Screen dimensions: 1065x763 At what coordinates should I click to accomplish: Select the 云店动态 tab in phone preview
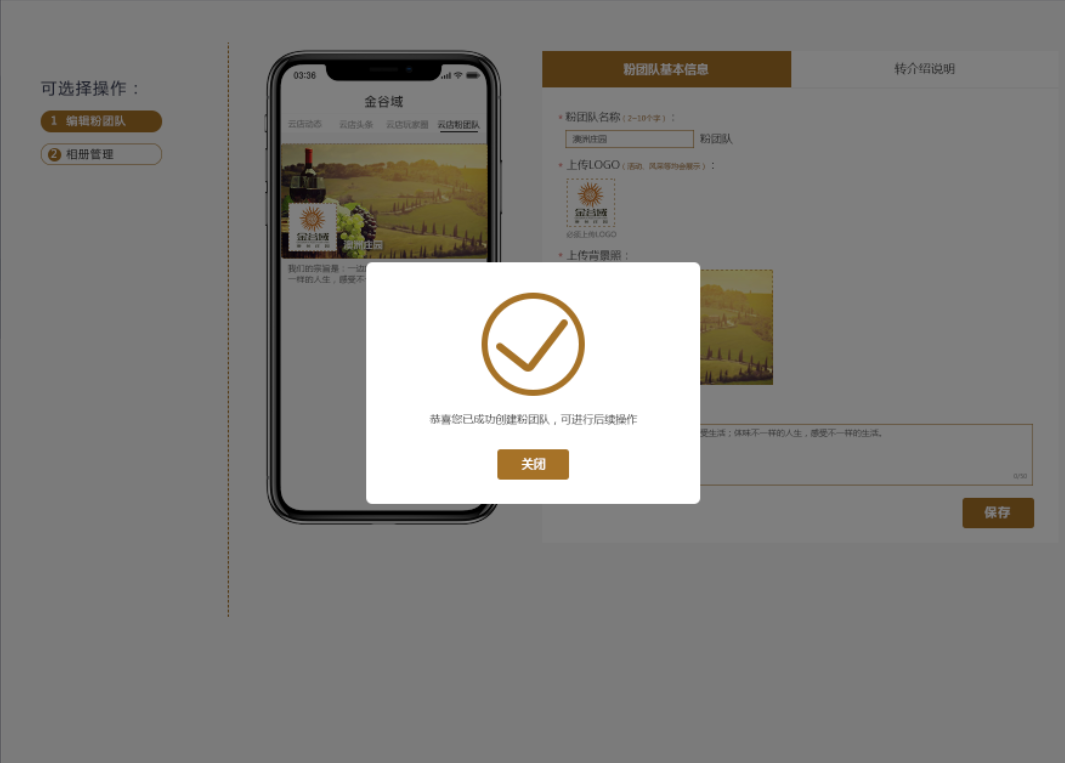[304, 124]
